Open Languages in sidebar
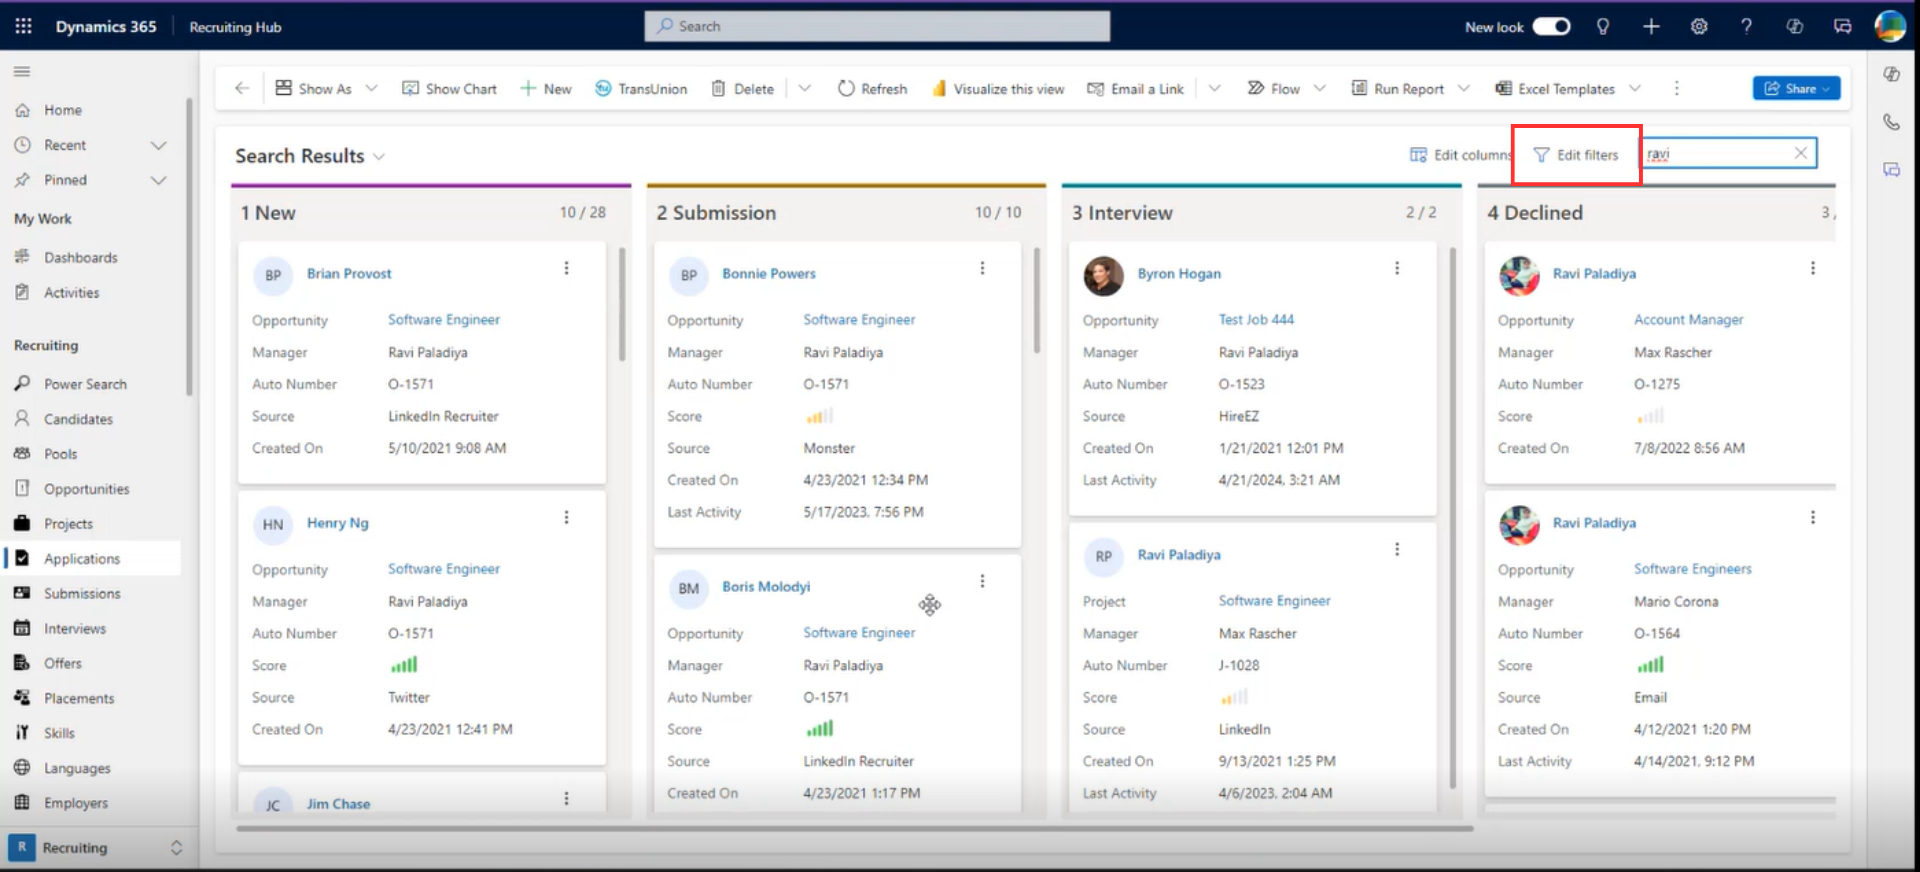The image size is (1920, 872). 77,768
